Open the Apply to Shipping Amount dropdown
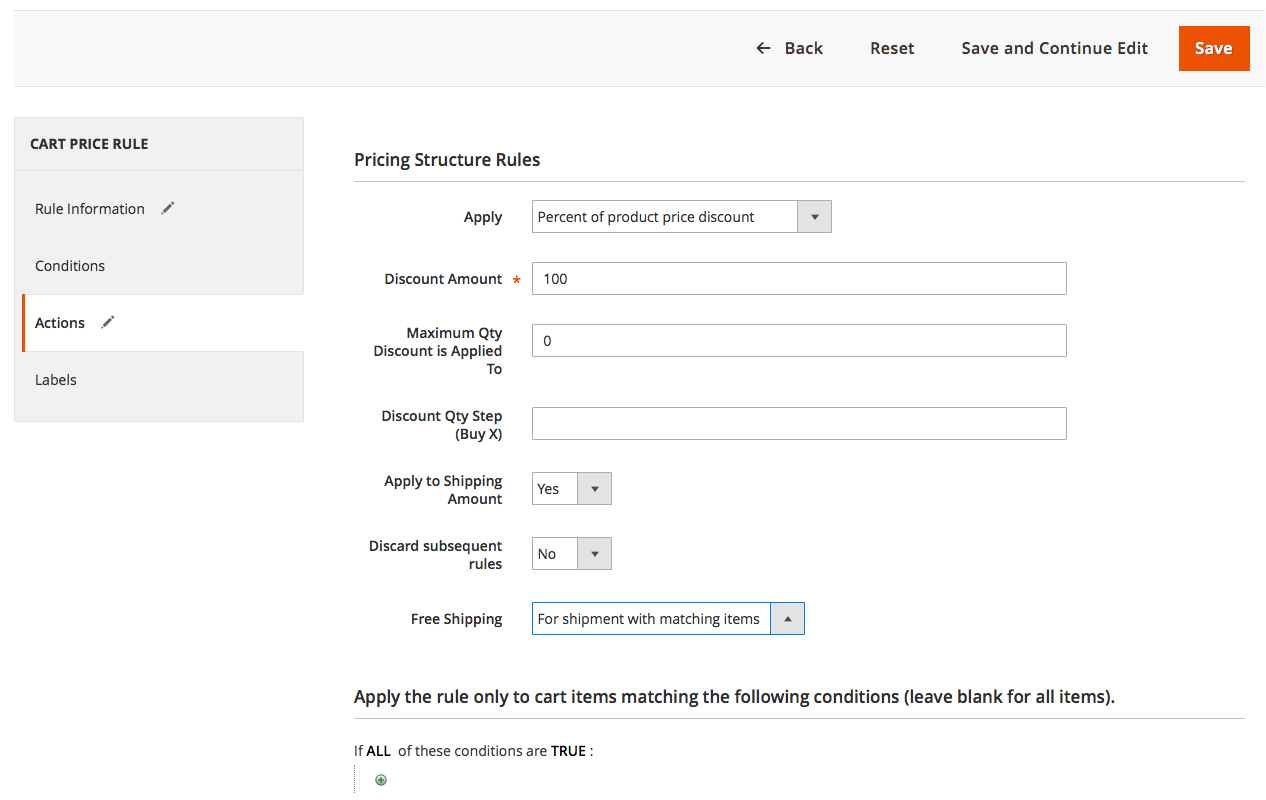 click(x=572, y=489)
